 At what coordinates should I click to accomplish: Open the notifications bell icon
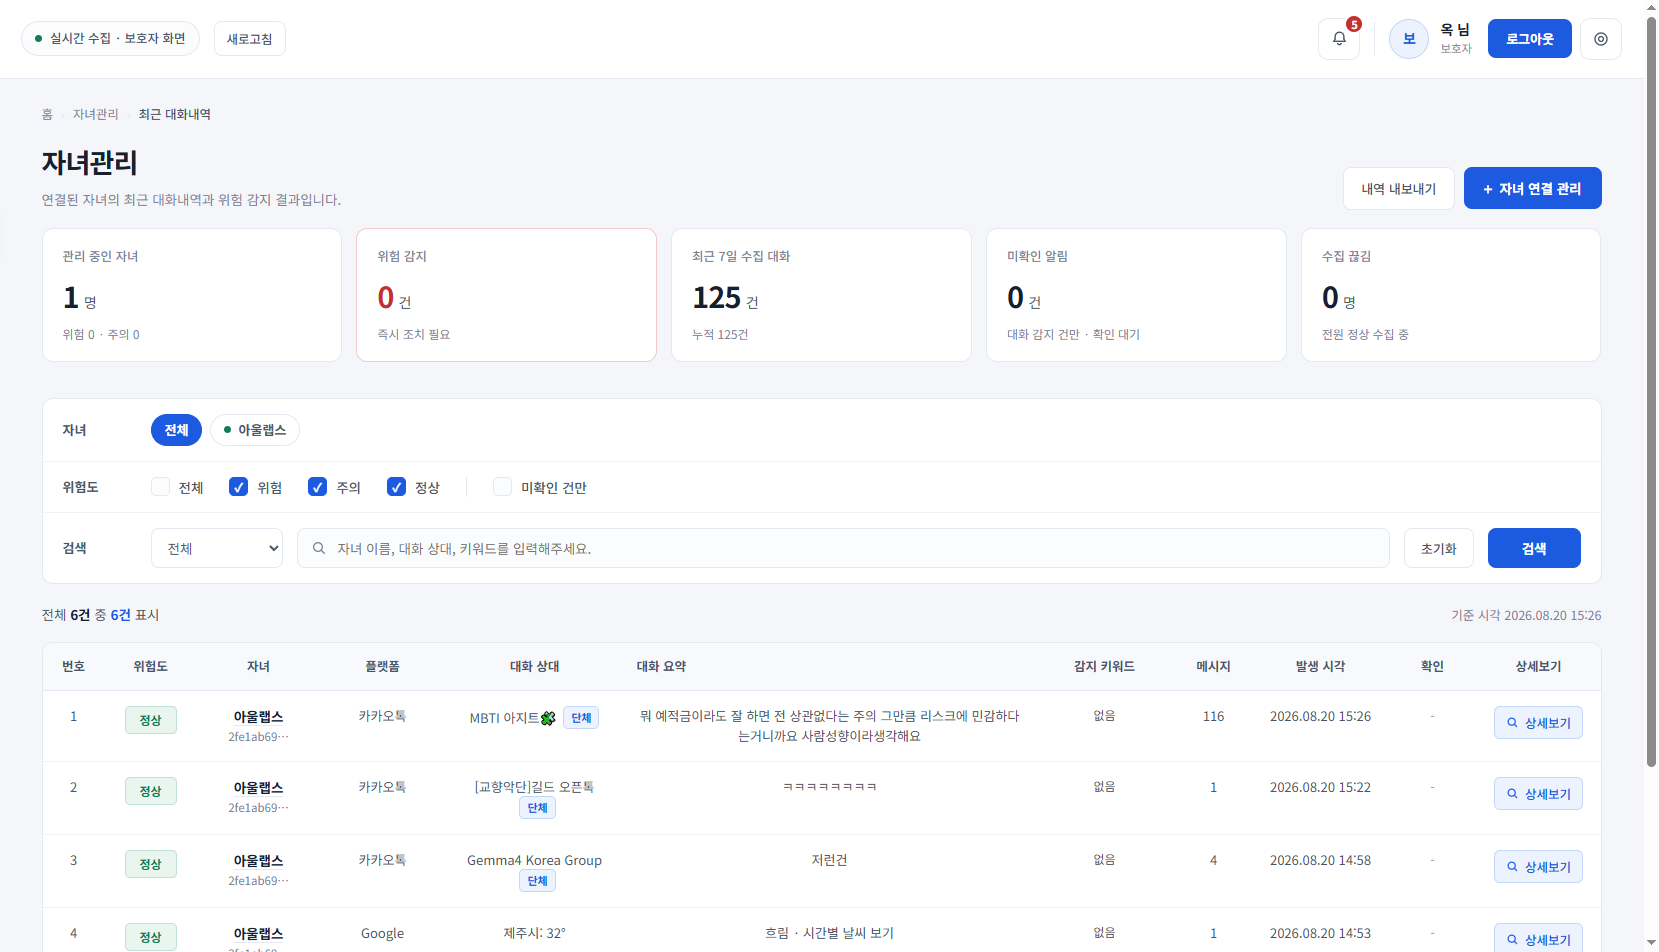[x=1339, y=39]
